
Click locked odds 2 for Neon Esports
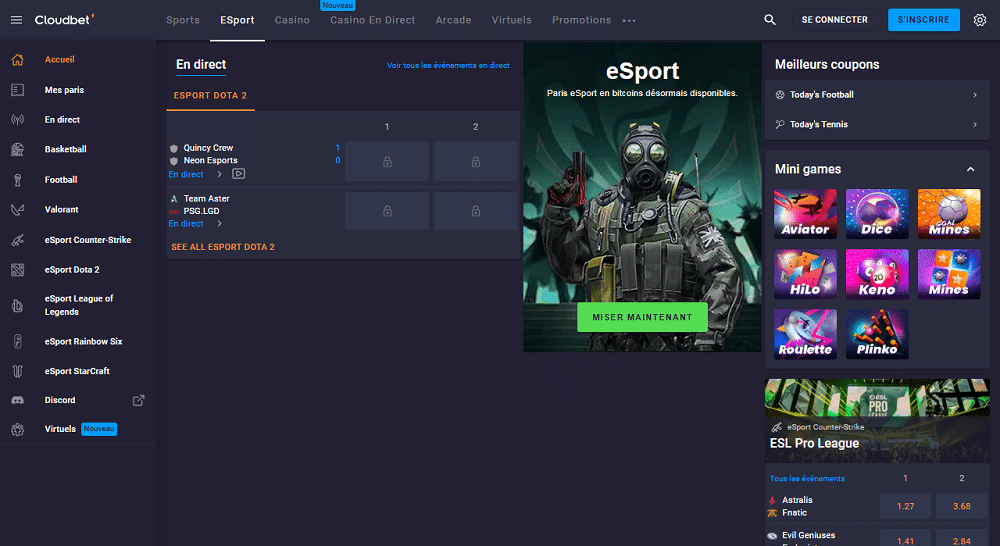[x=476, y=161]
